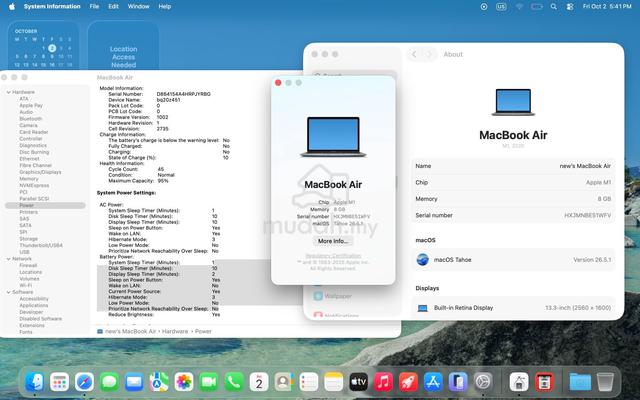Launch Apple TV from the Dock
Image resolution: width=640 pixels, height=400 pixels.
pyautogui.click(x=358, y=382)
